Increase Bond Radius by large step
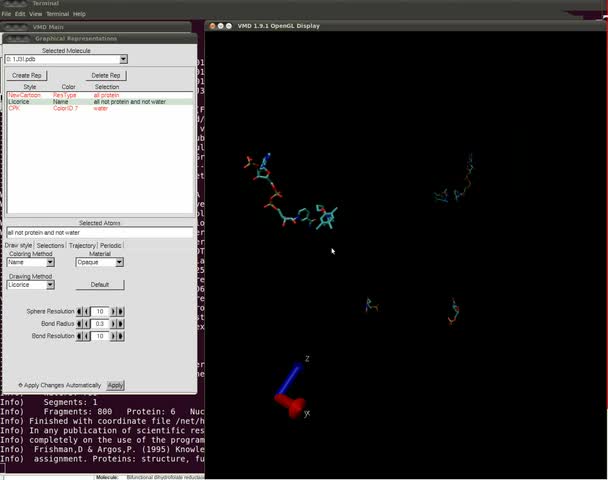 click(x=120, y=324)
